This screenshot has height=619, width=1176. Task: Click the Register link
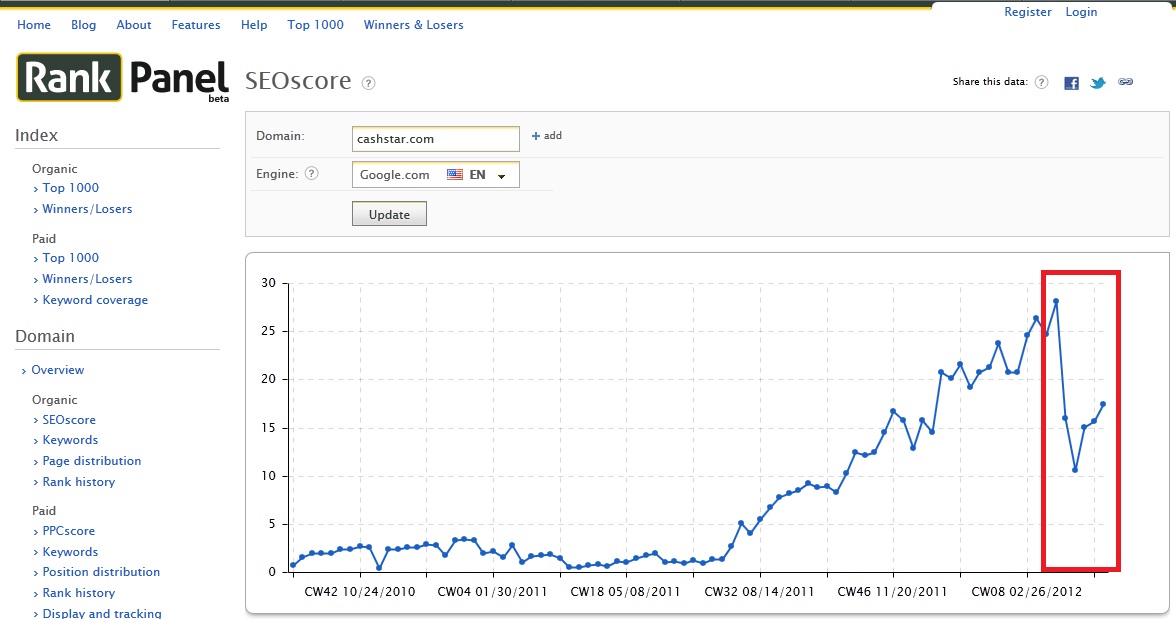(x=1027, y=12)
